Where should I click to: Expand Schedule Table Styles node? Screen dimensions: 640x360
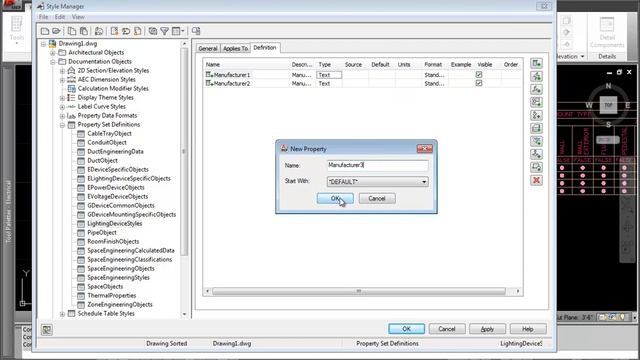click(62, 314)
